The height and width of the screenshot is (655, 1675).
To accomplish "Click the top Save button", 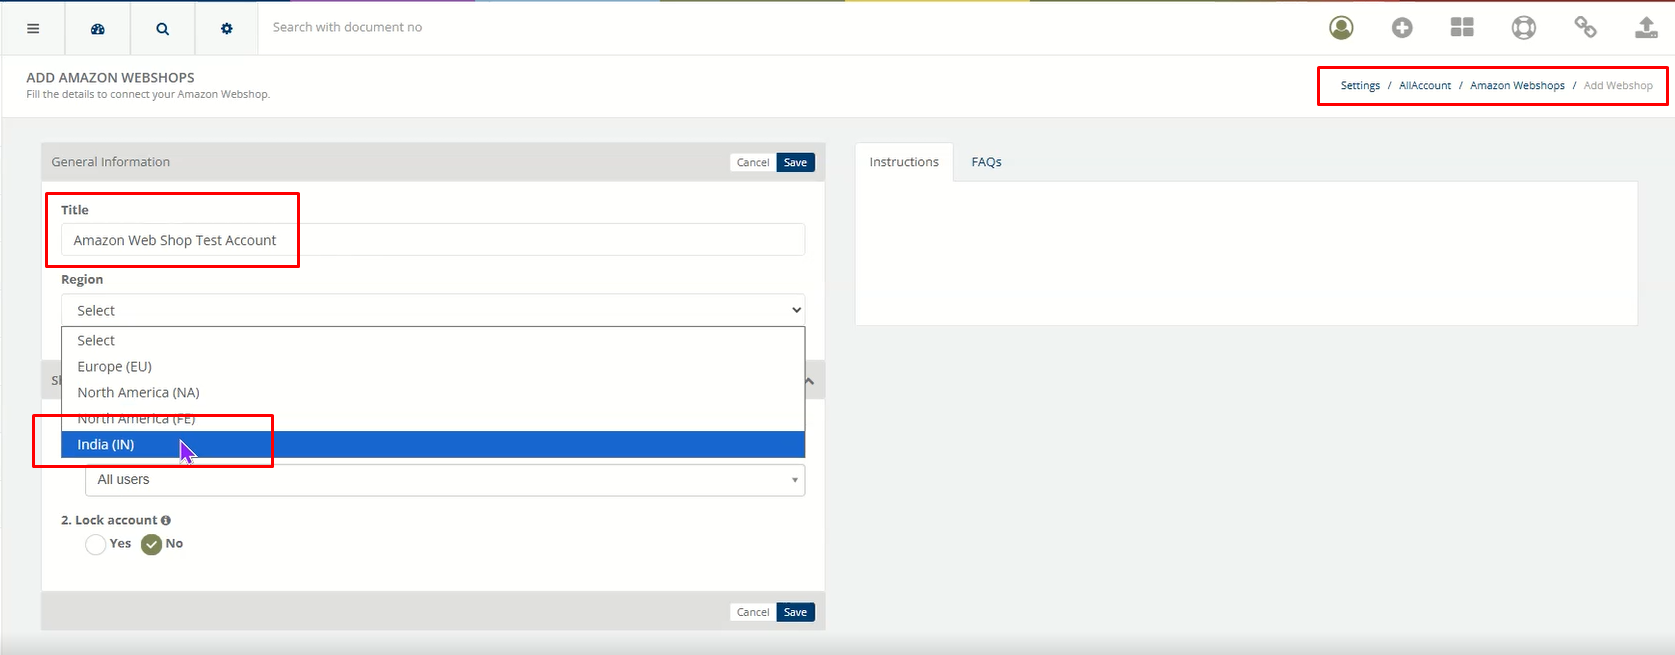I will pos(795,162).
